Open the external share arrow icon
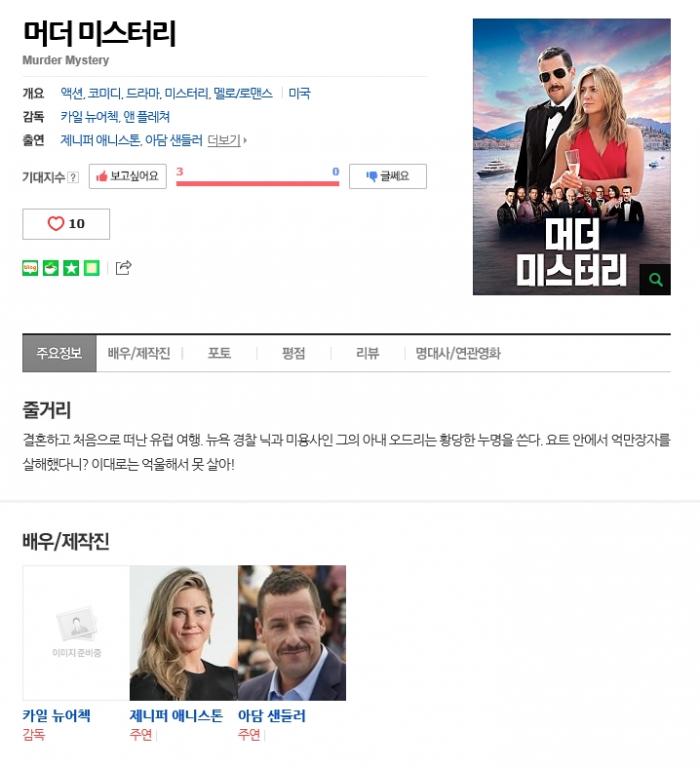 (123, 267)
